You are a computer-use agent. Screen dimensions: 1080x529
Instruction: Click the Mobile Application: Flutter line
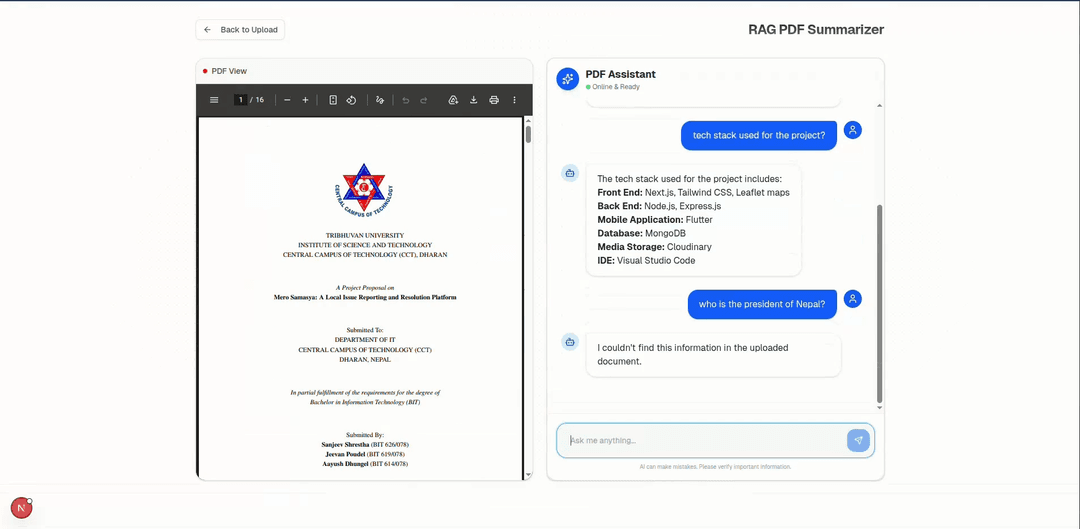[655, 220]
